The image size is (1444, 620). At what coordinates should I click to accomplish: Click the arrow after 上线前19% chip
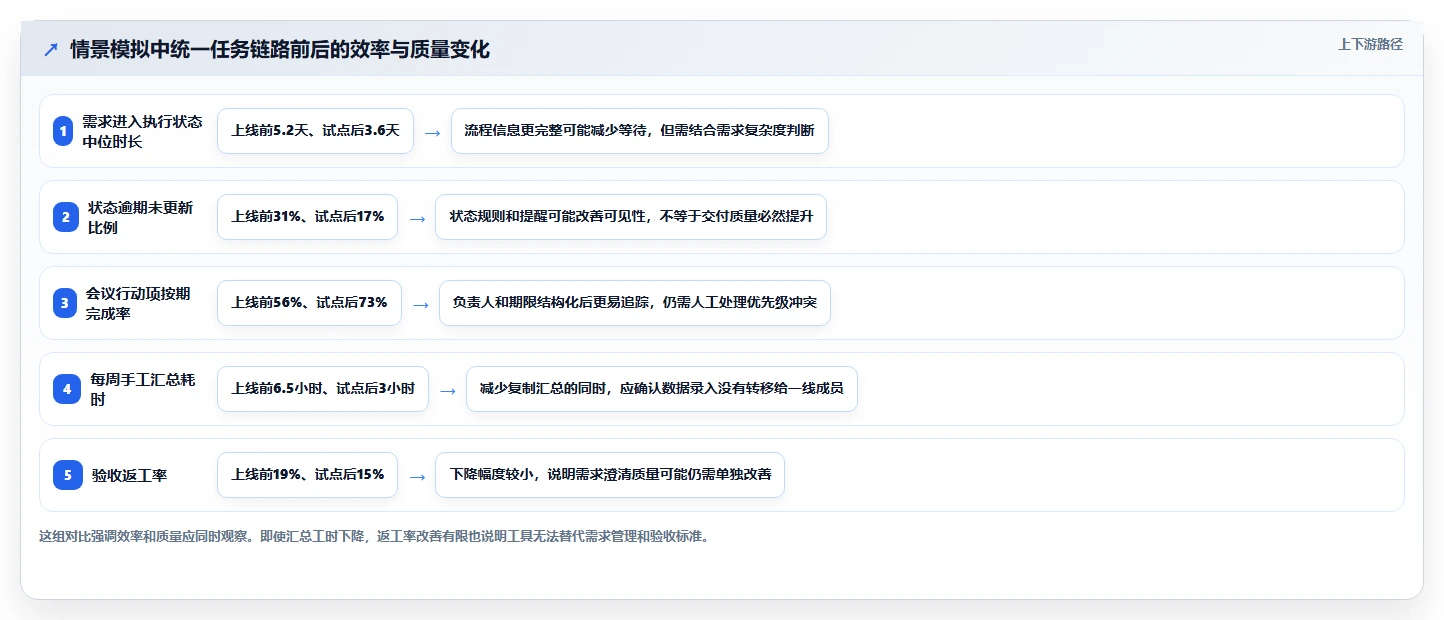416,476
